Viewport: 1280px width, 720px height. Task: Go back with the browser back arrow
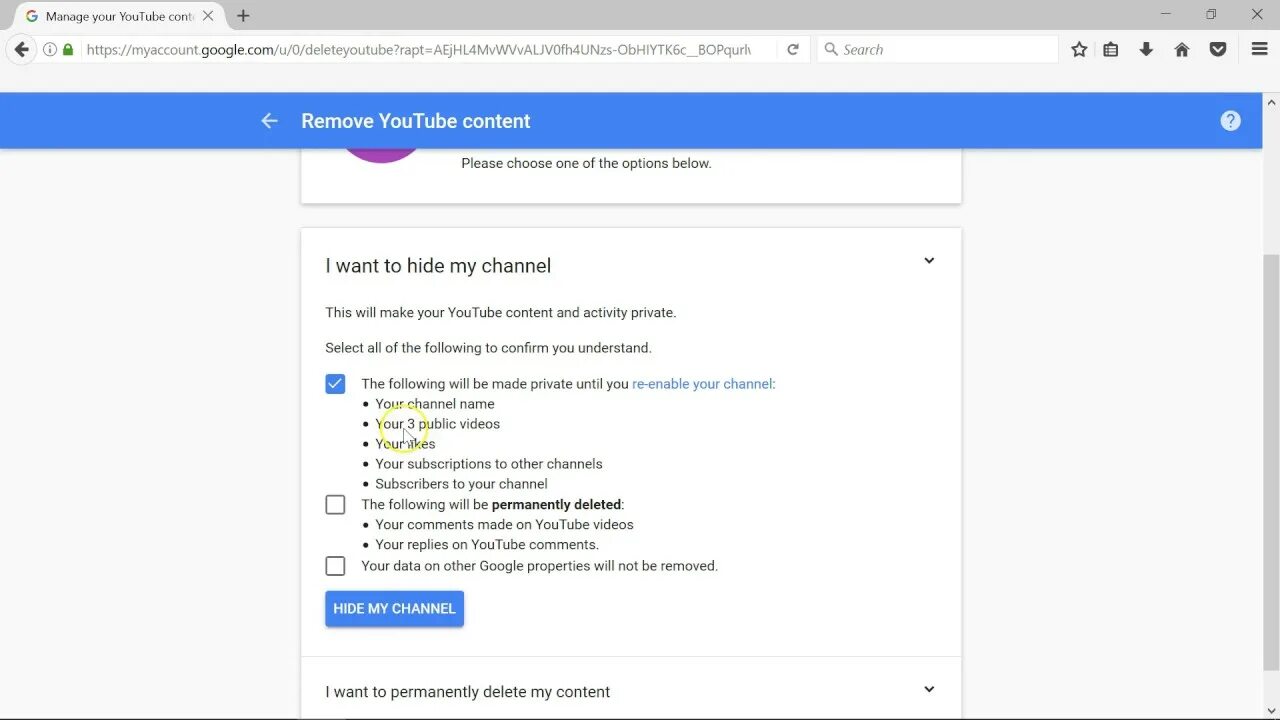coord(21,49)
